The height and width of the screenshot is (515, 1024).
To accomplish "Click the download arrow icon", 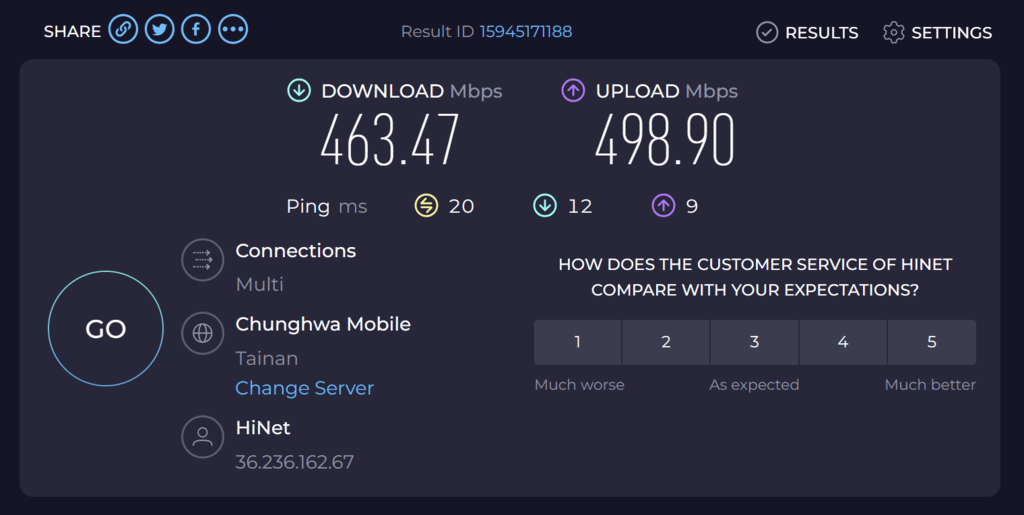I will coord(299,90).
